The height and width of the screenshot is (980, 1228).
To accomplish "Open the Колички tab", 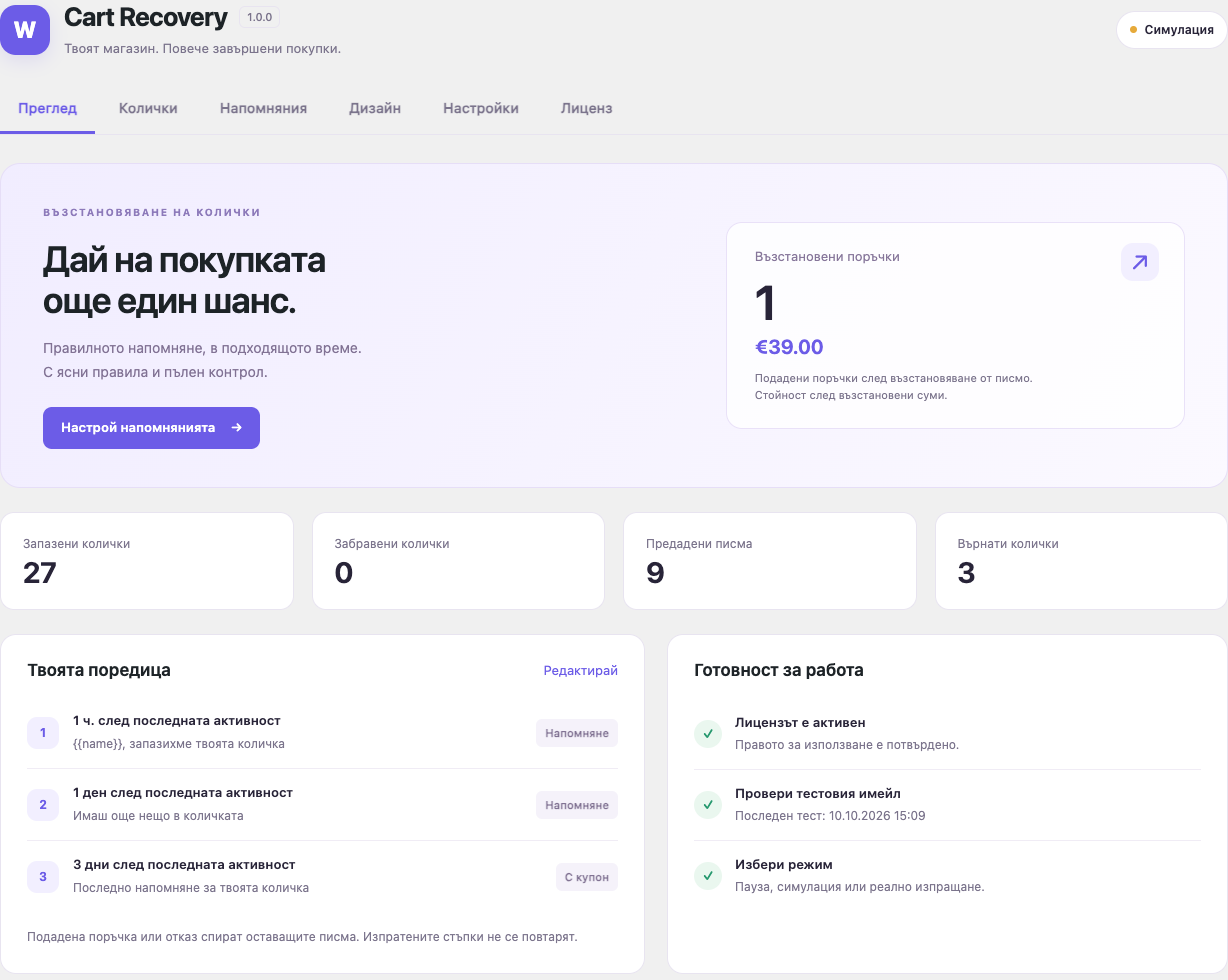I will tap(148, 108).
